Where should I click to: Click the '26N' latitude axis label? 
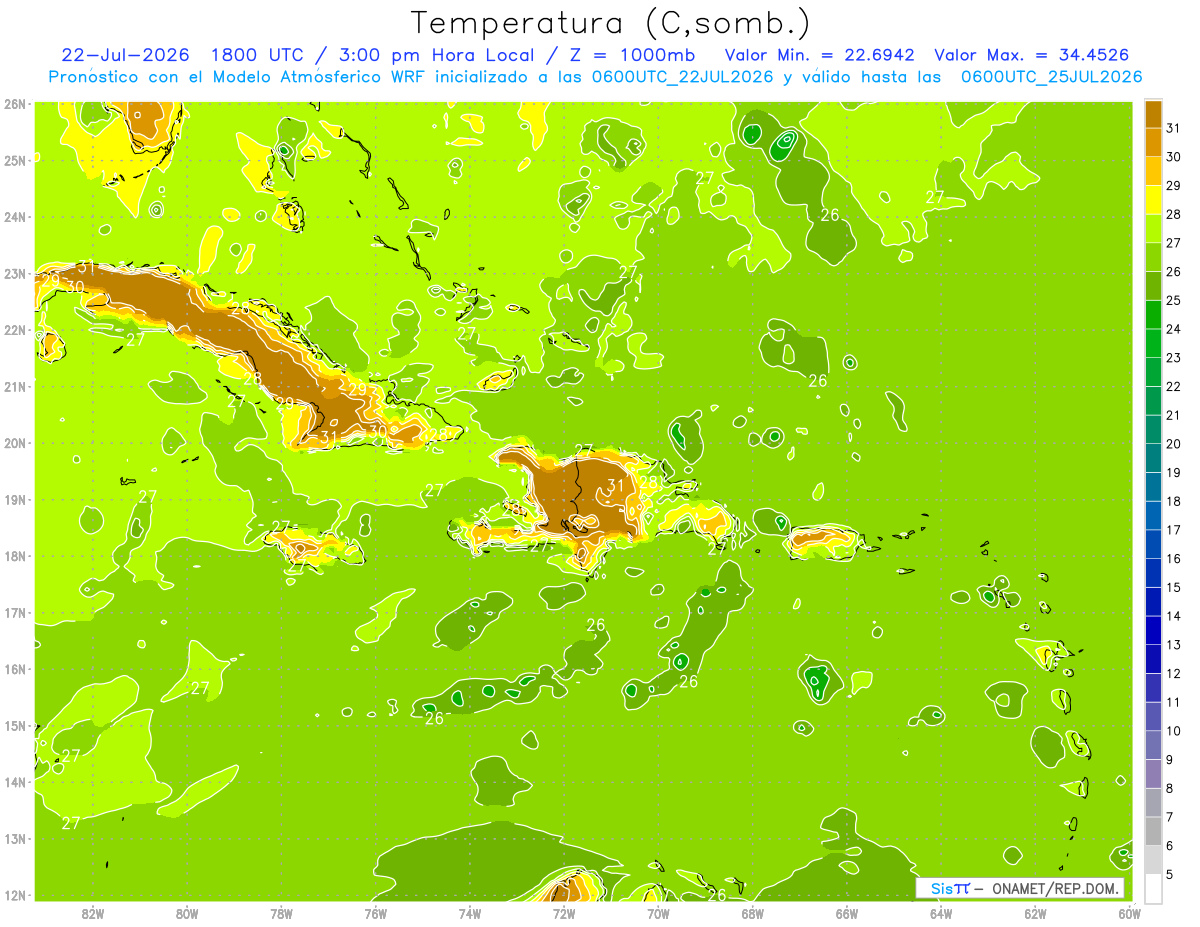tap(14, 104)
